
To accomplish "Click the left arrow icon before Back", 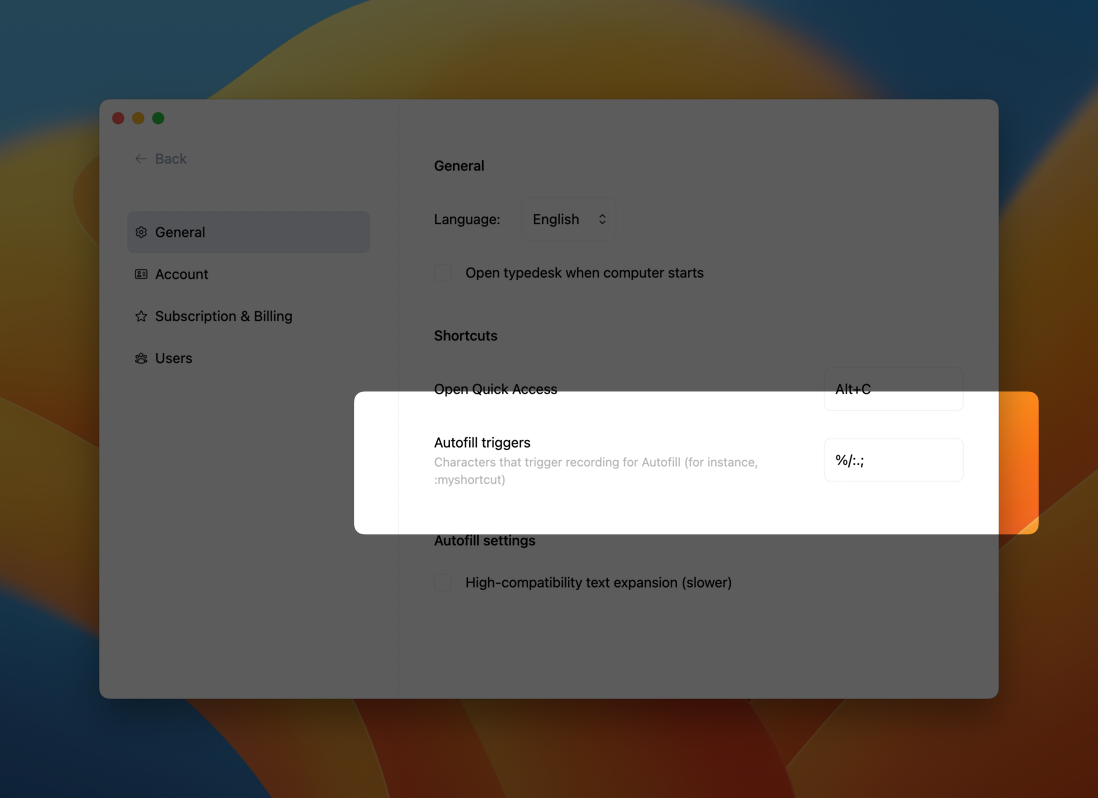I will pyautogui.click(x=140, y=158).
